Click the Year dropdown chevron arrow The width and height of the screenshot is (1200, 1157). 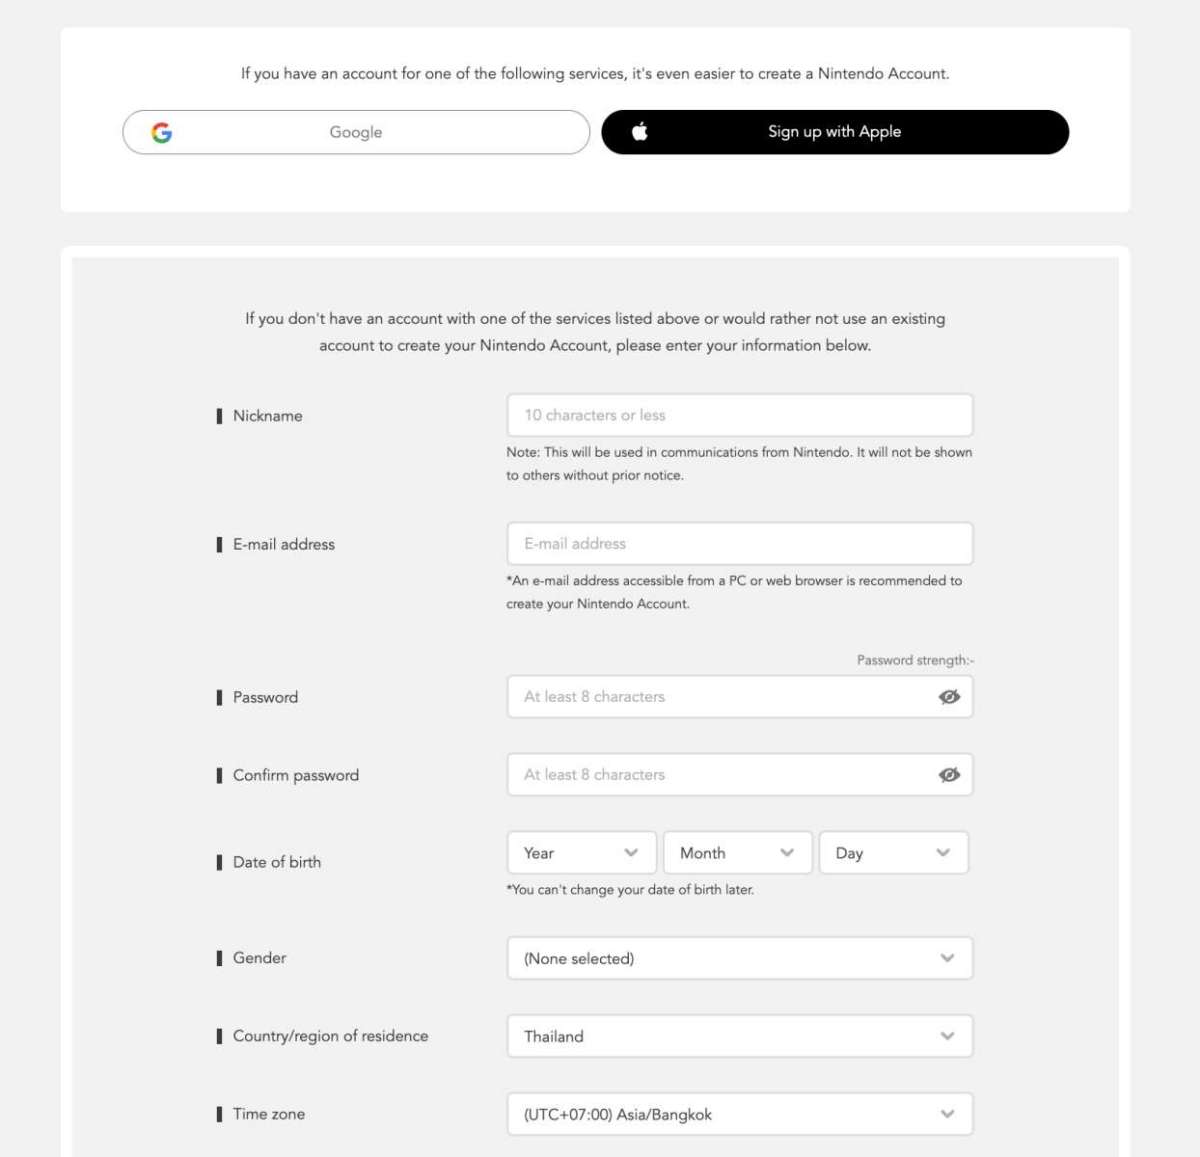pos(631,853)
